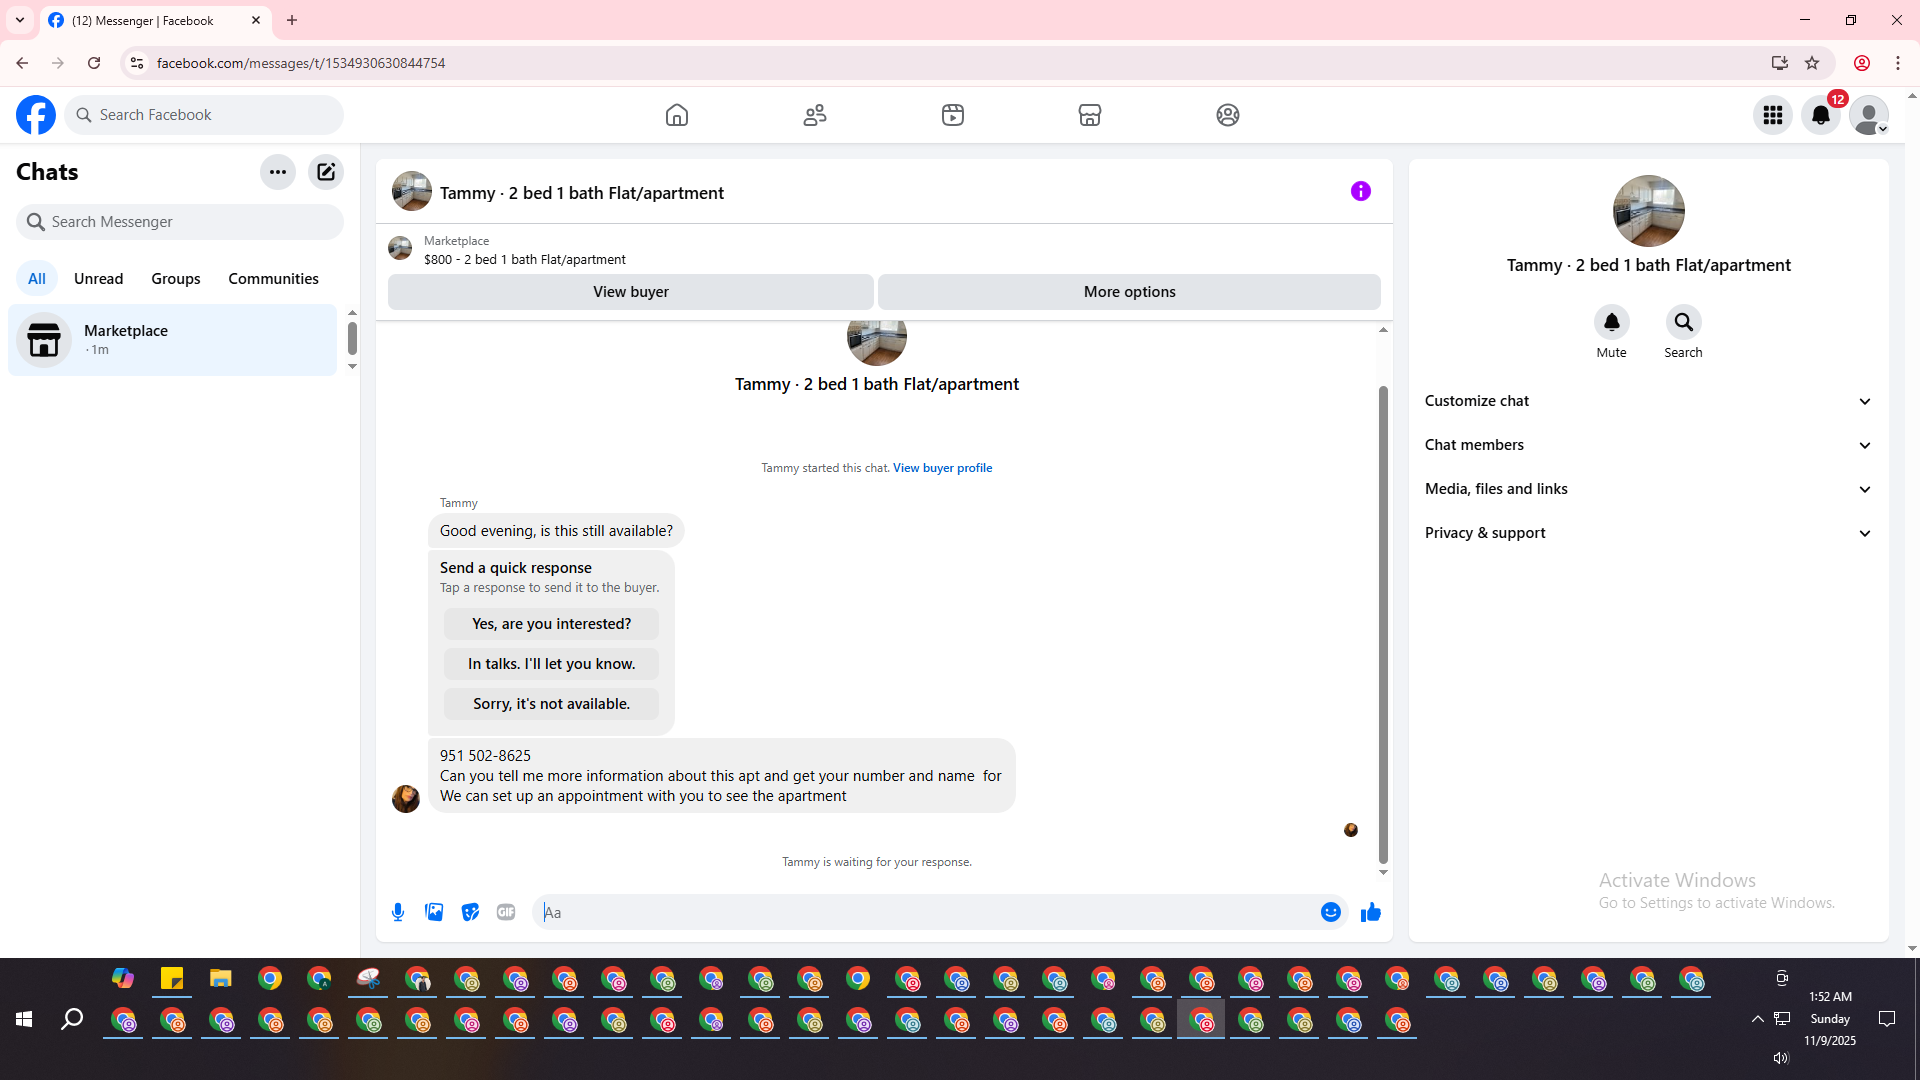Screen dimensions: 1920x1080
Task: Send 'Yes, are you interested?' quick response
Action: [551, 624]
